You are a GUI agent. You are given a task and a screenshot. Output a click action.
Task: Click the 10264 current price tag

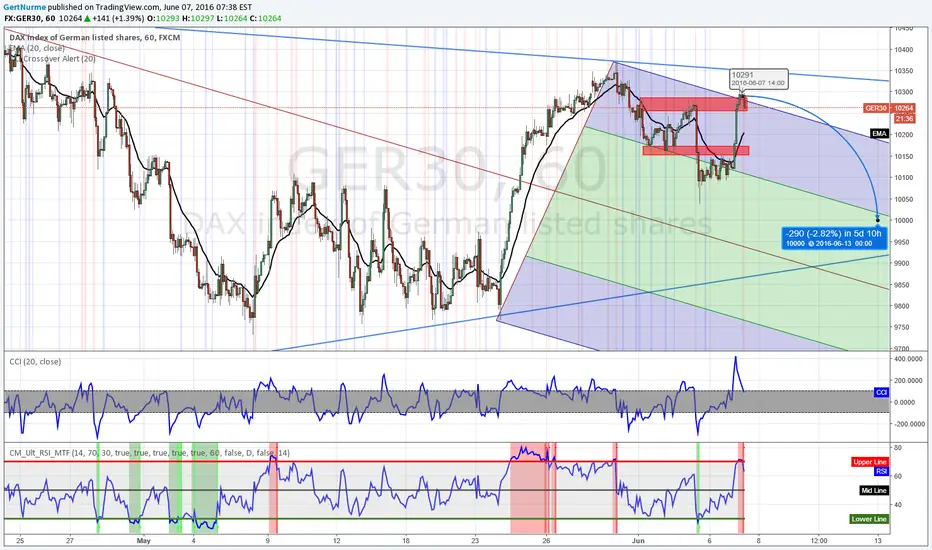point(903,108)
